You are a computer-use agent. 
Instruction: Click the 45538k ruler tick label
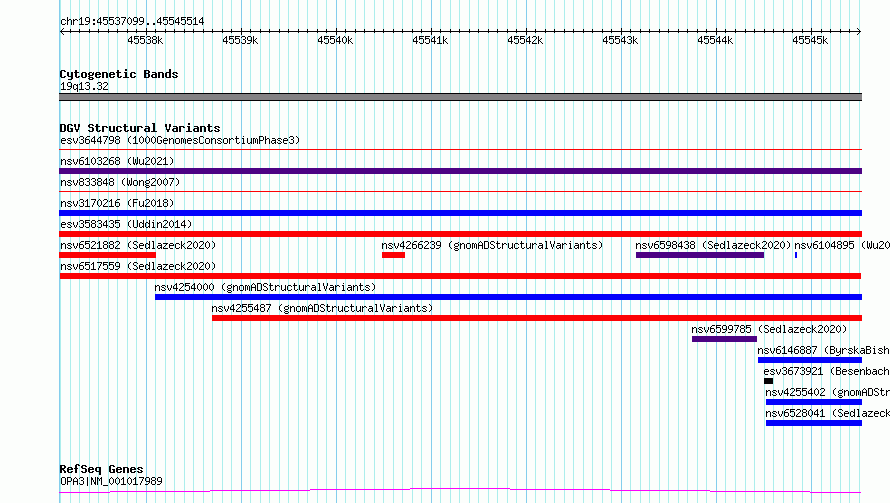(145, 40)
